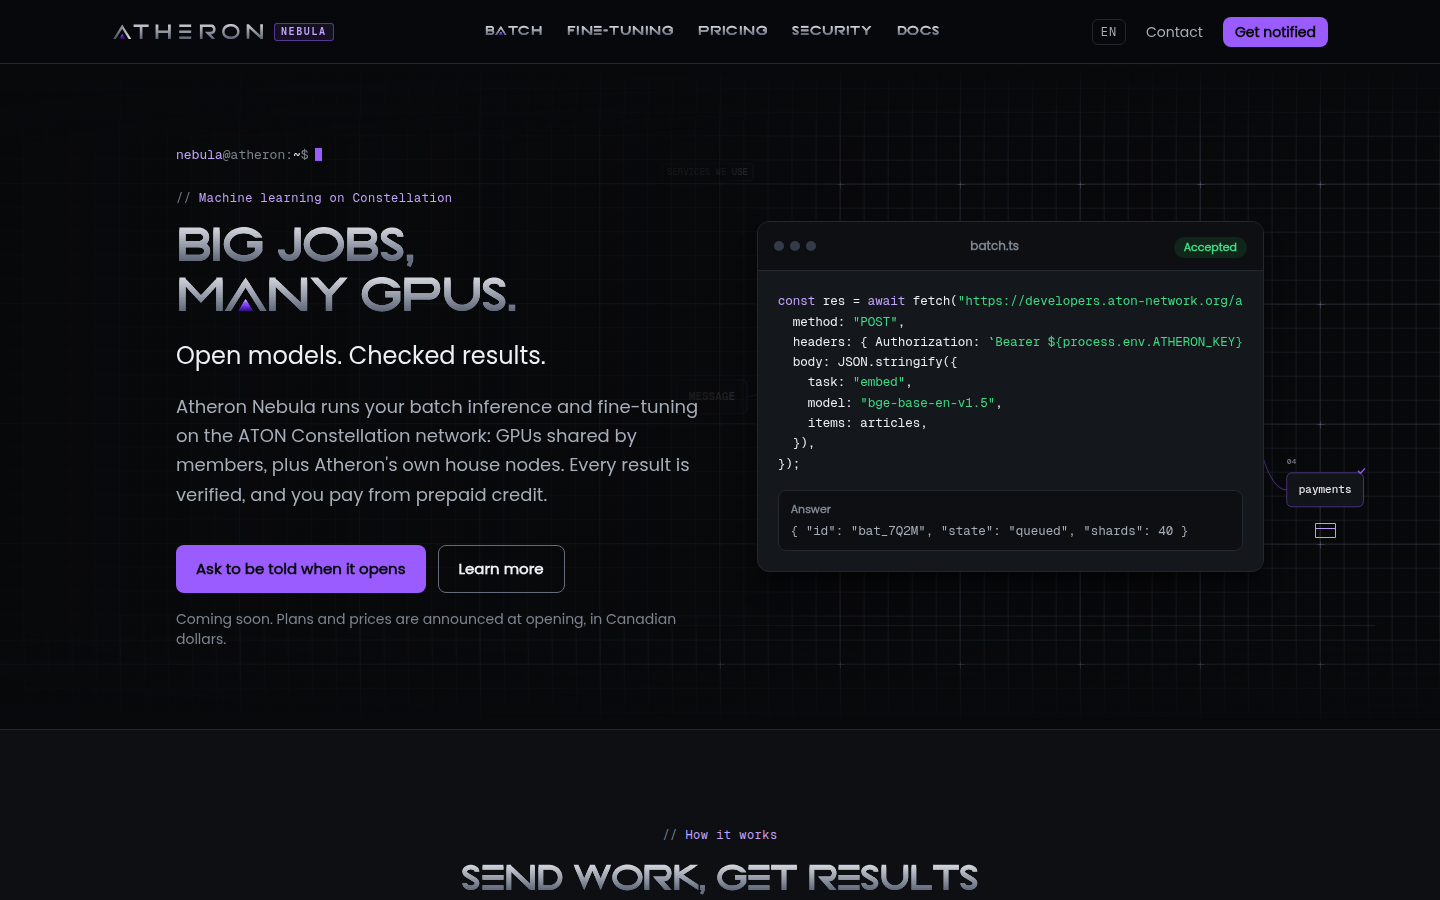Click the credit card icon below payments
Viewport: 1440px width, 900px height.
tap(1325, 531)
